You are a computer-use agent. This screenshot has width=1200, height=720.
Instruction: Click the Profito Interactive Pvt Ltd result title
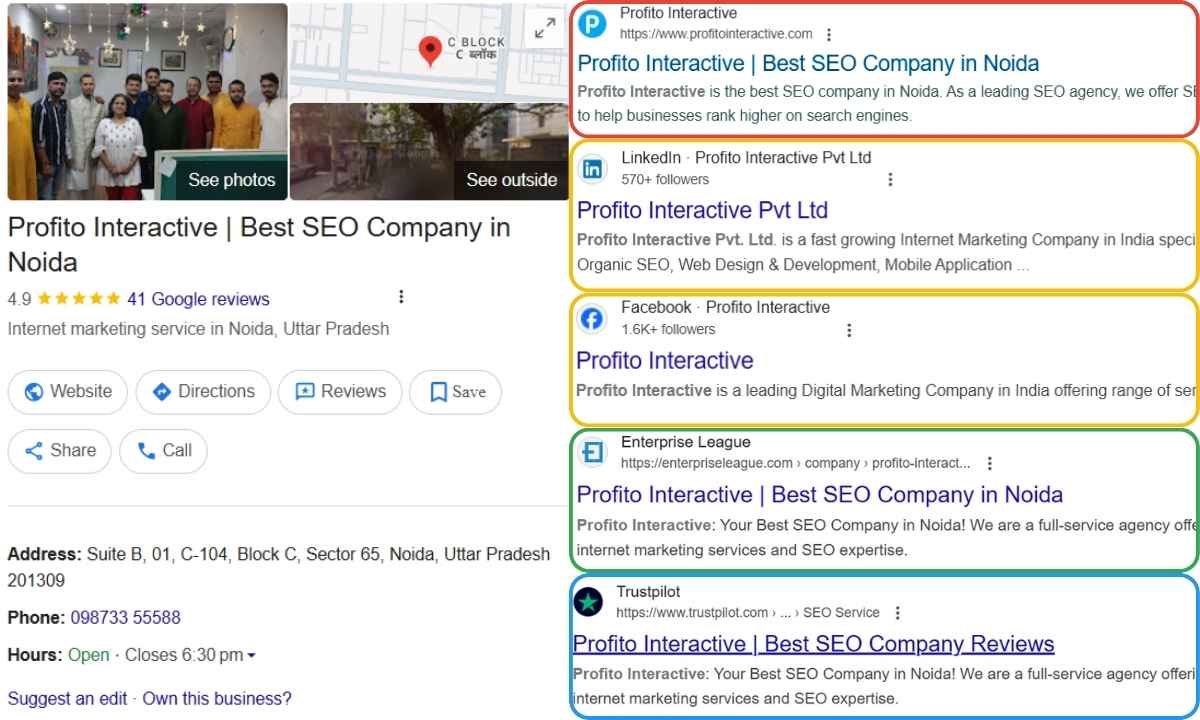pyautogui.click(x=702, y=210)
